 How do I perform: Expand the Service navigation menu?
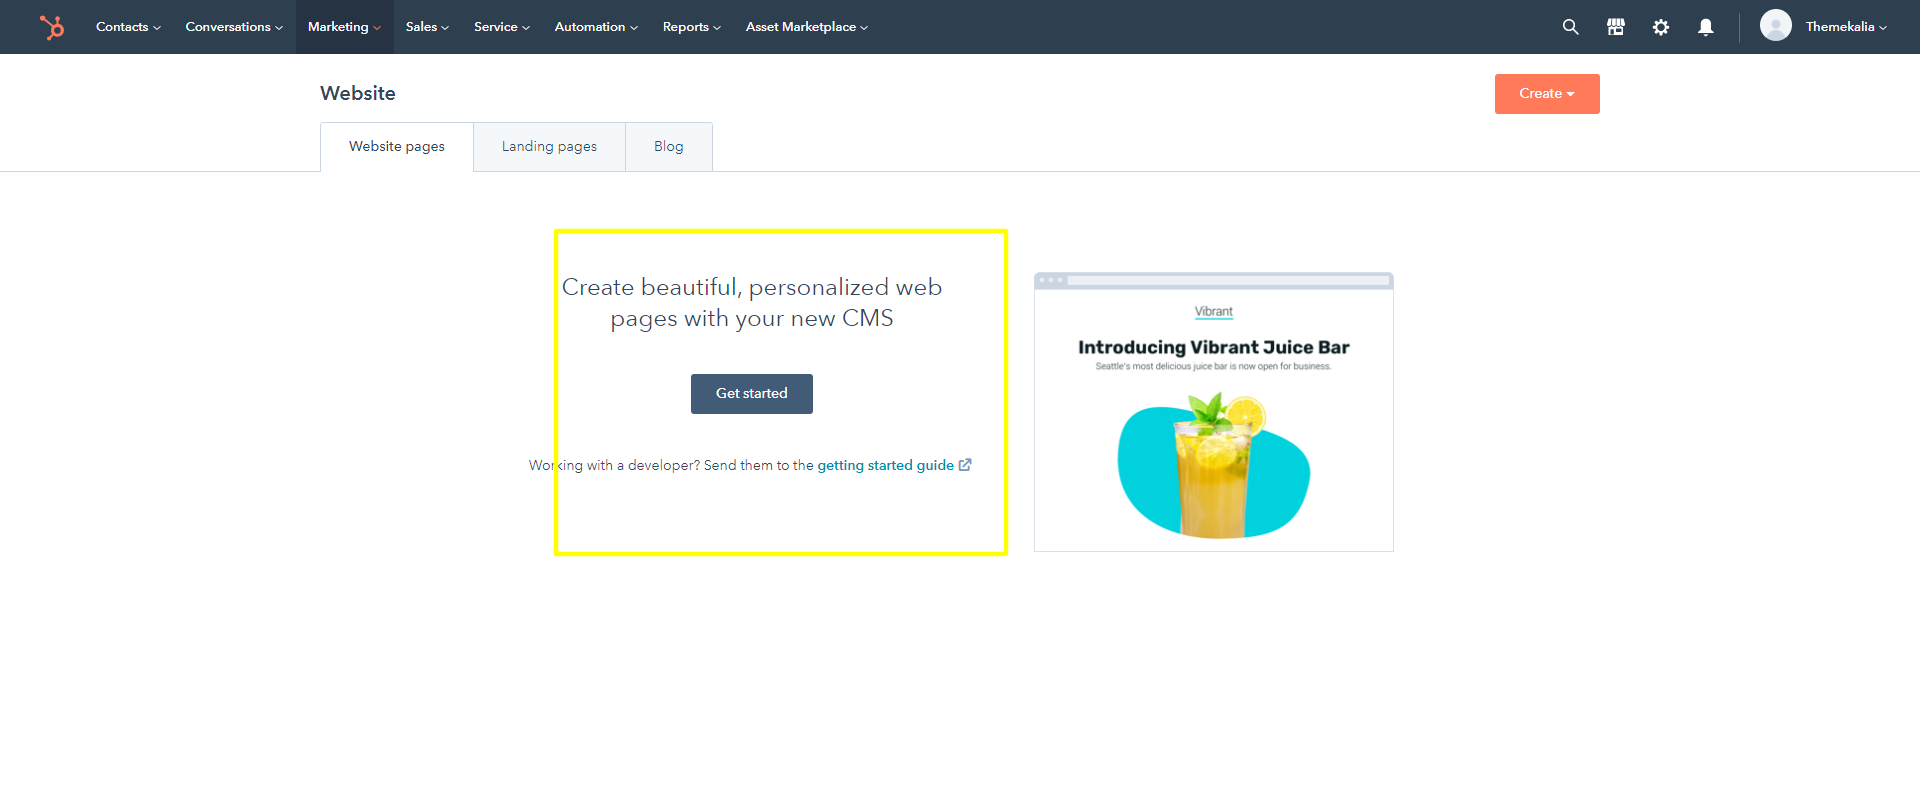(x=501, y=27)
